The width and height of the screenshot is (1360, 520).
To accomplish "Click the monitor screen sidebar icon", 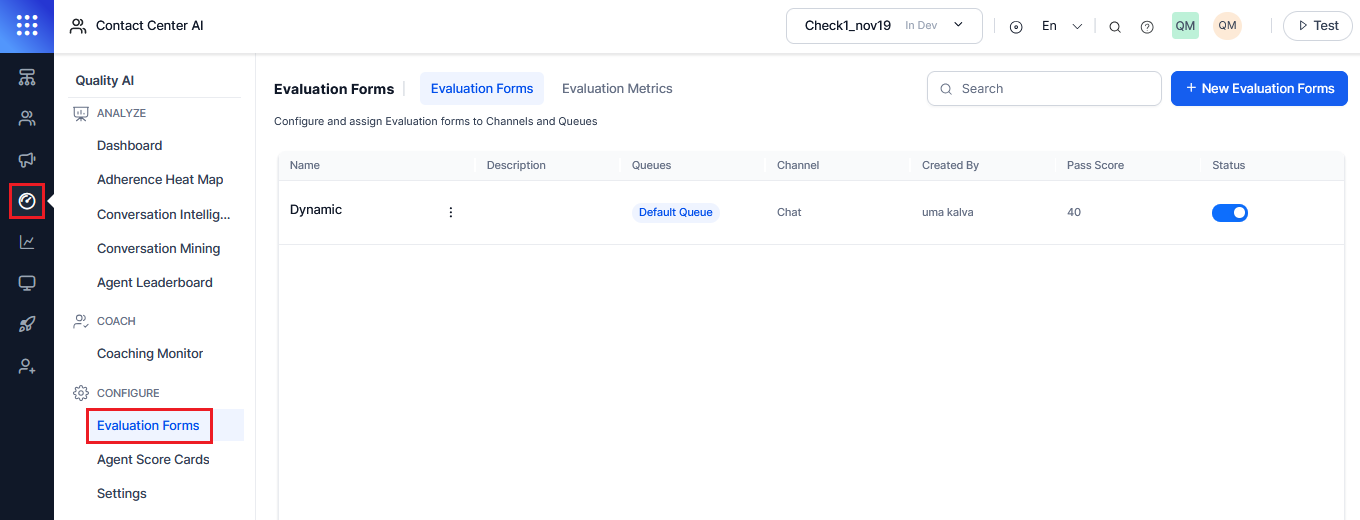I will tap(27, 283).
